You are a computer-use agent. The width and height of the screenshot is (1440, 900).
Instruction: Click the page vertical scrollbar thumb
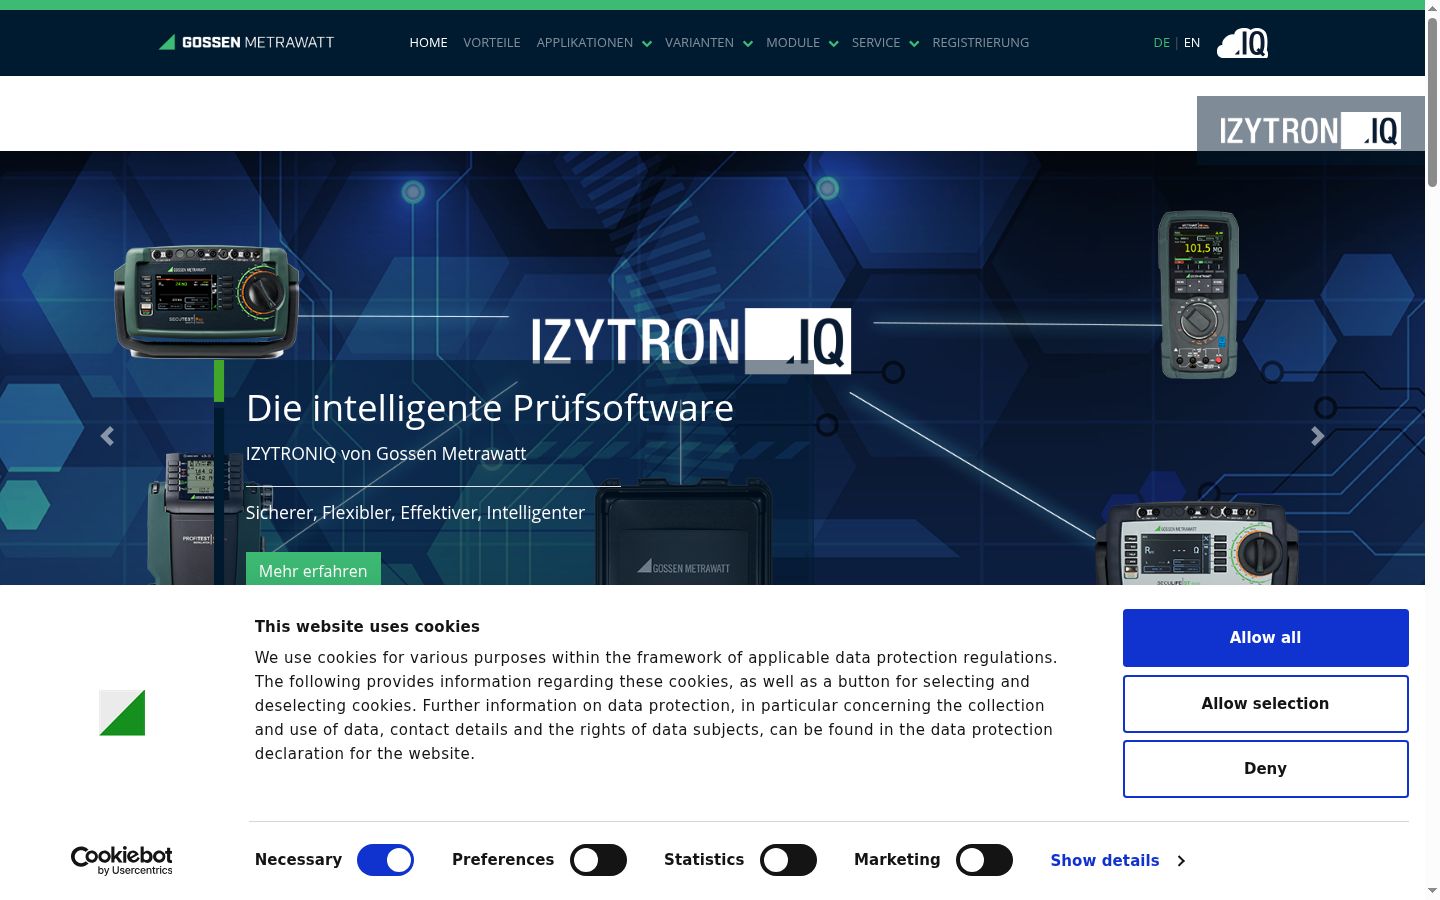1432,100
